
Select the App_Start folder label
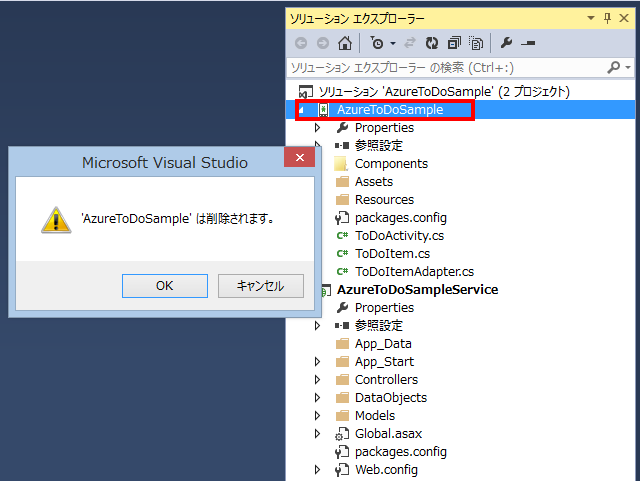(x=384, y=362)
